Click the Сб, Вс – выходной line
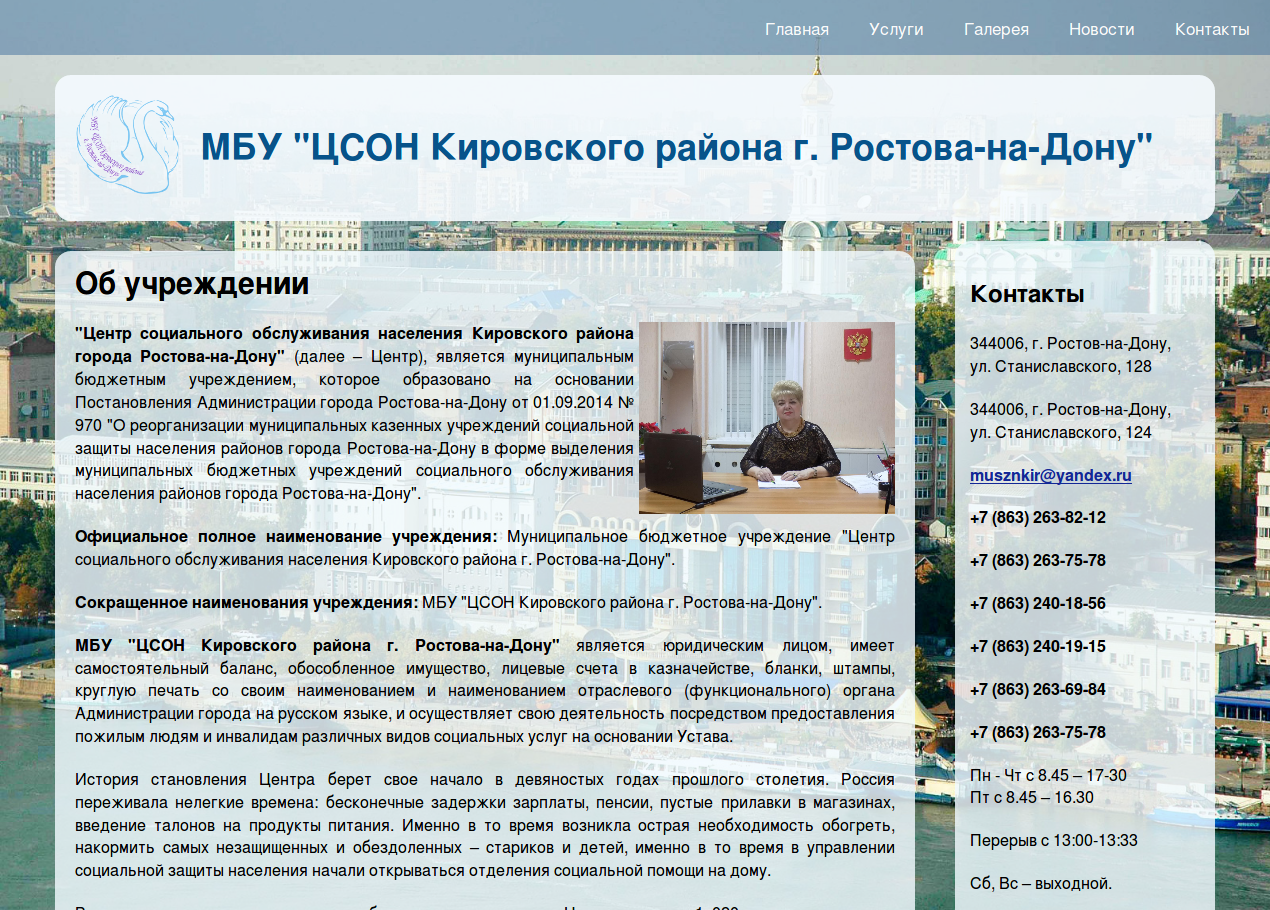1270x910 pixels. (x=1041, y=884)
